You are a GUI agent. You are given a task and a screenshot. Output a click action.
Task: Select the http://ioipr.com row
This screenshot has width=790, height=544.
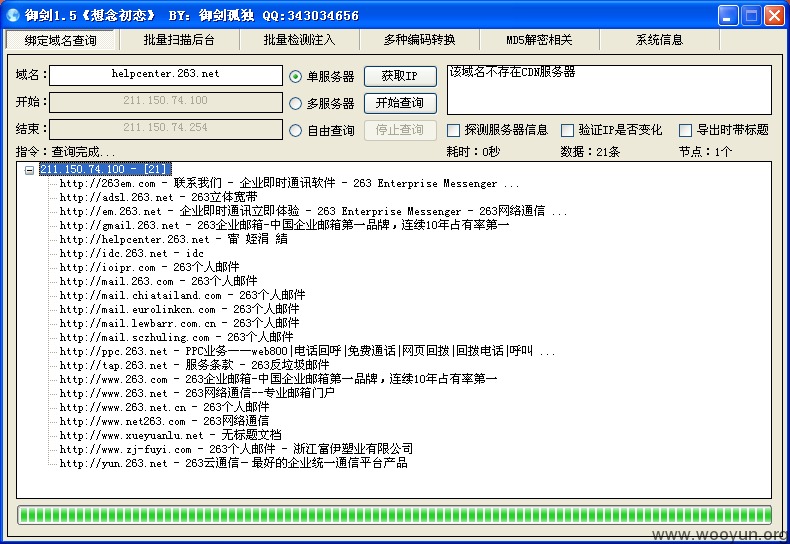(149, 267)
